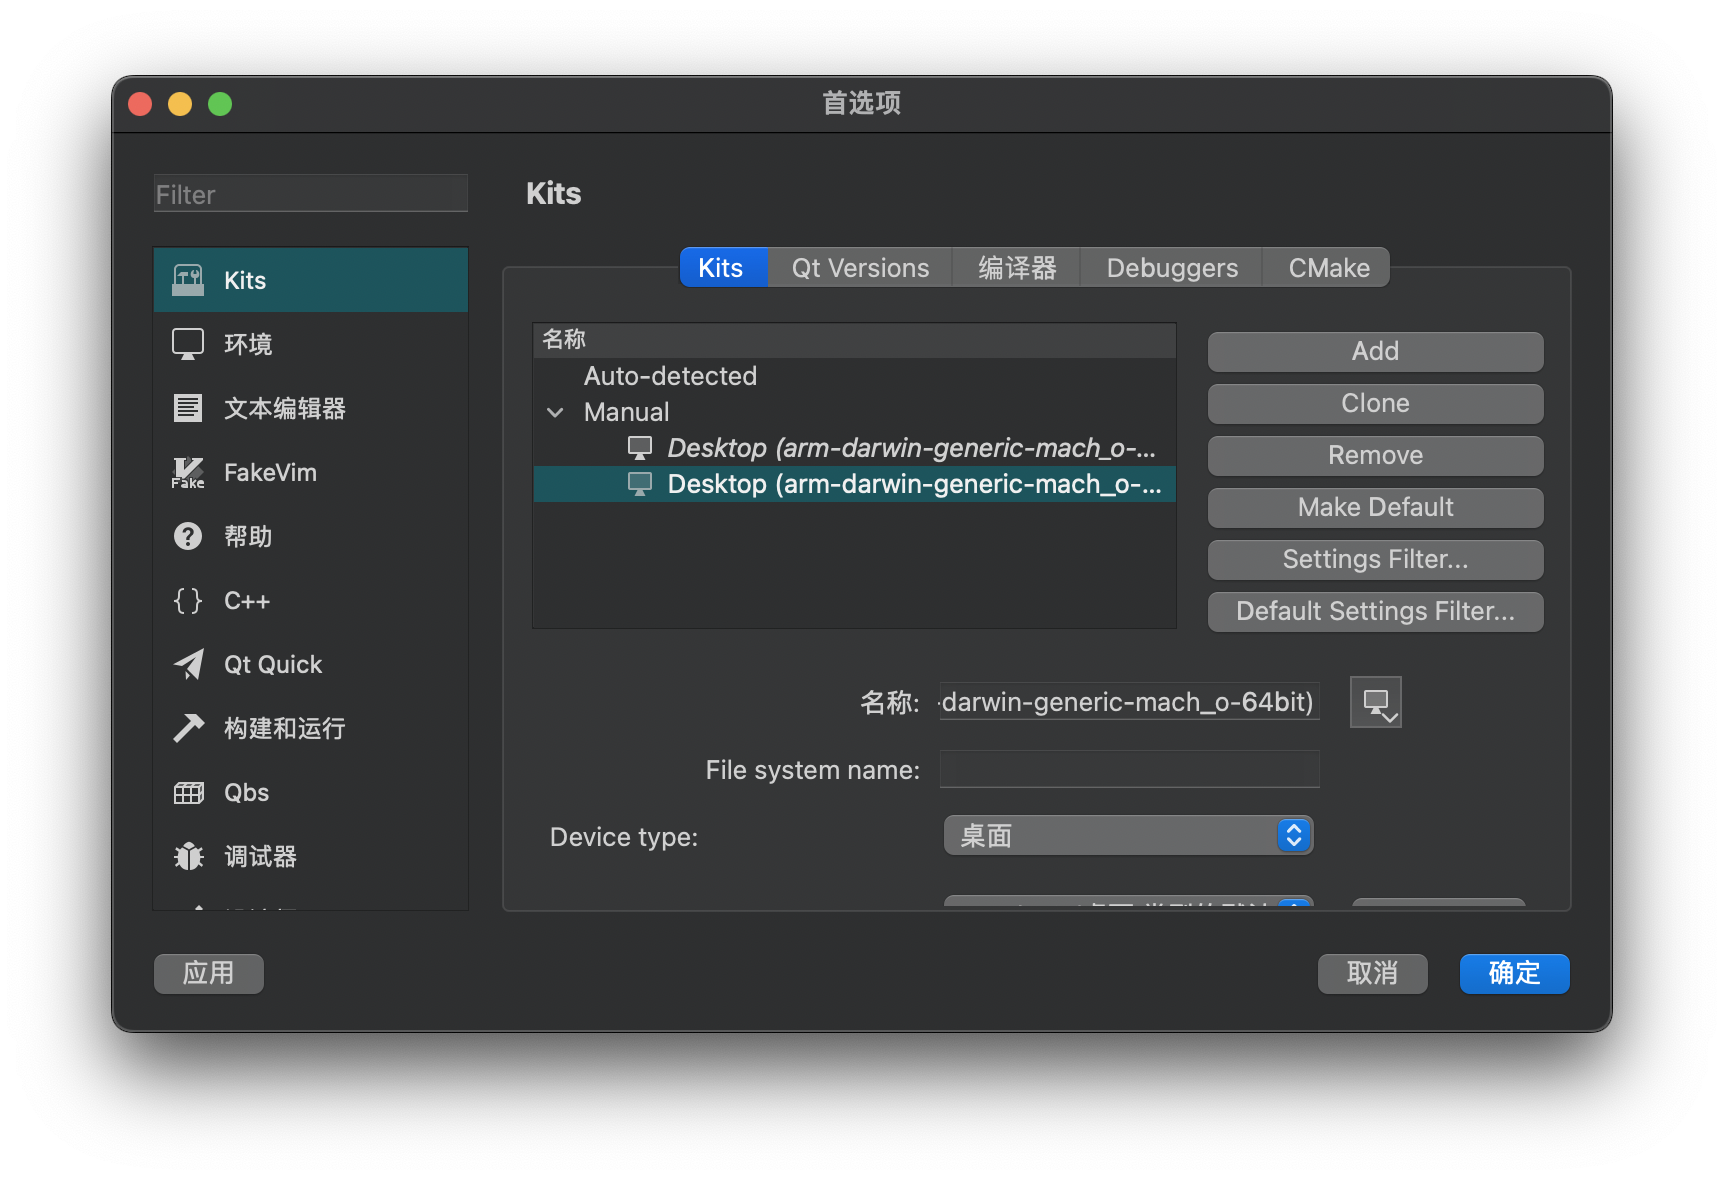Open Settings Filter... dialog
Image resolution: width=1724 pixels, height=1180 pixels.
tap(1375, 559)
